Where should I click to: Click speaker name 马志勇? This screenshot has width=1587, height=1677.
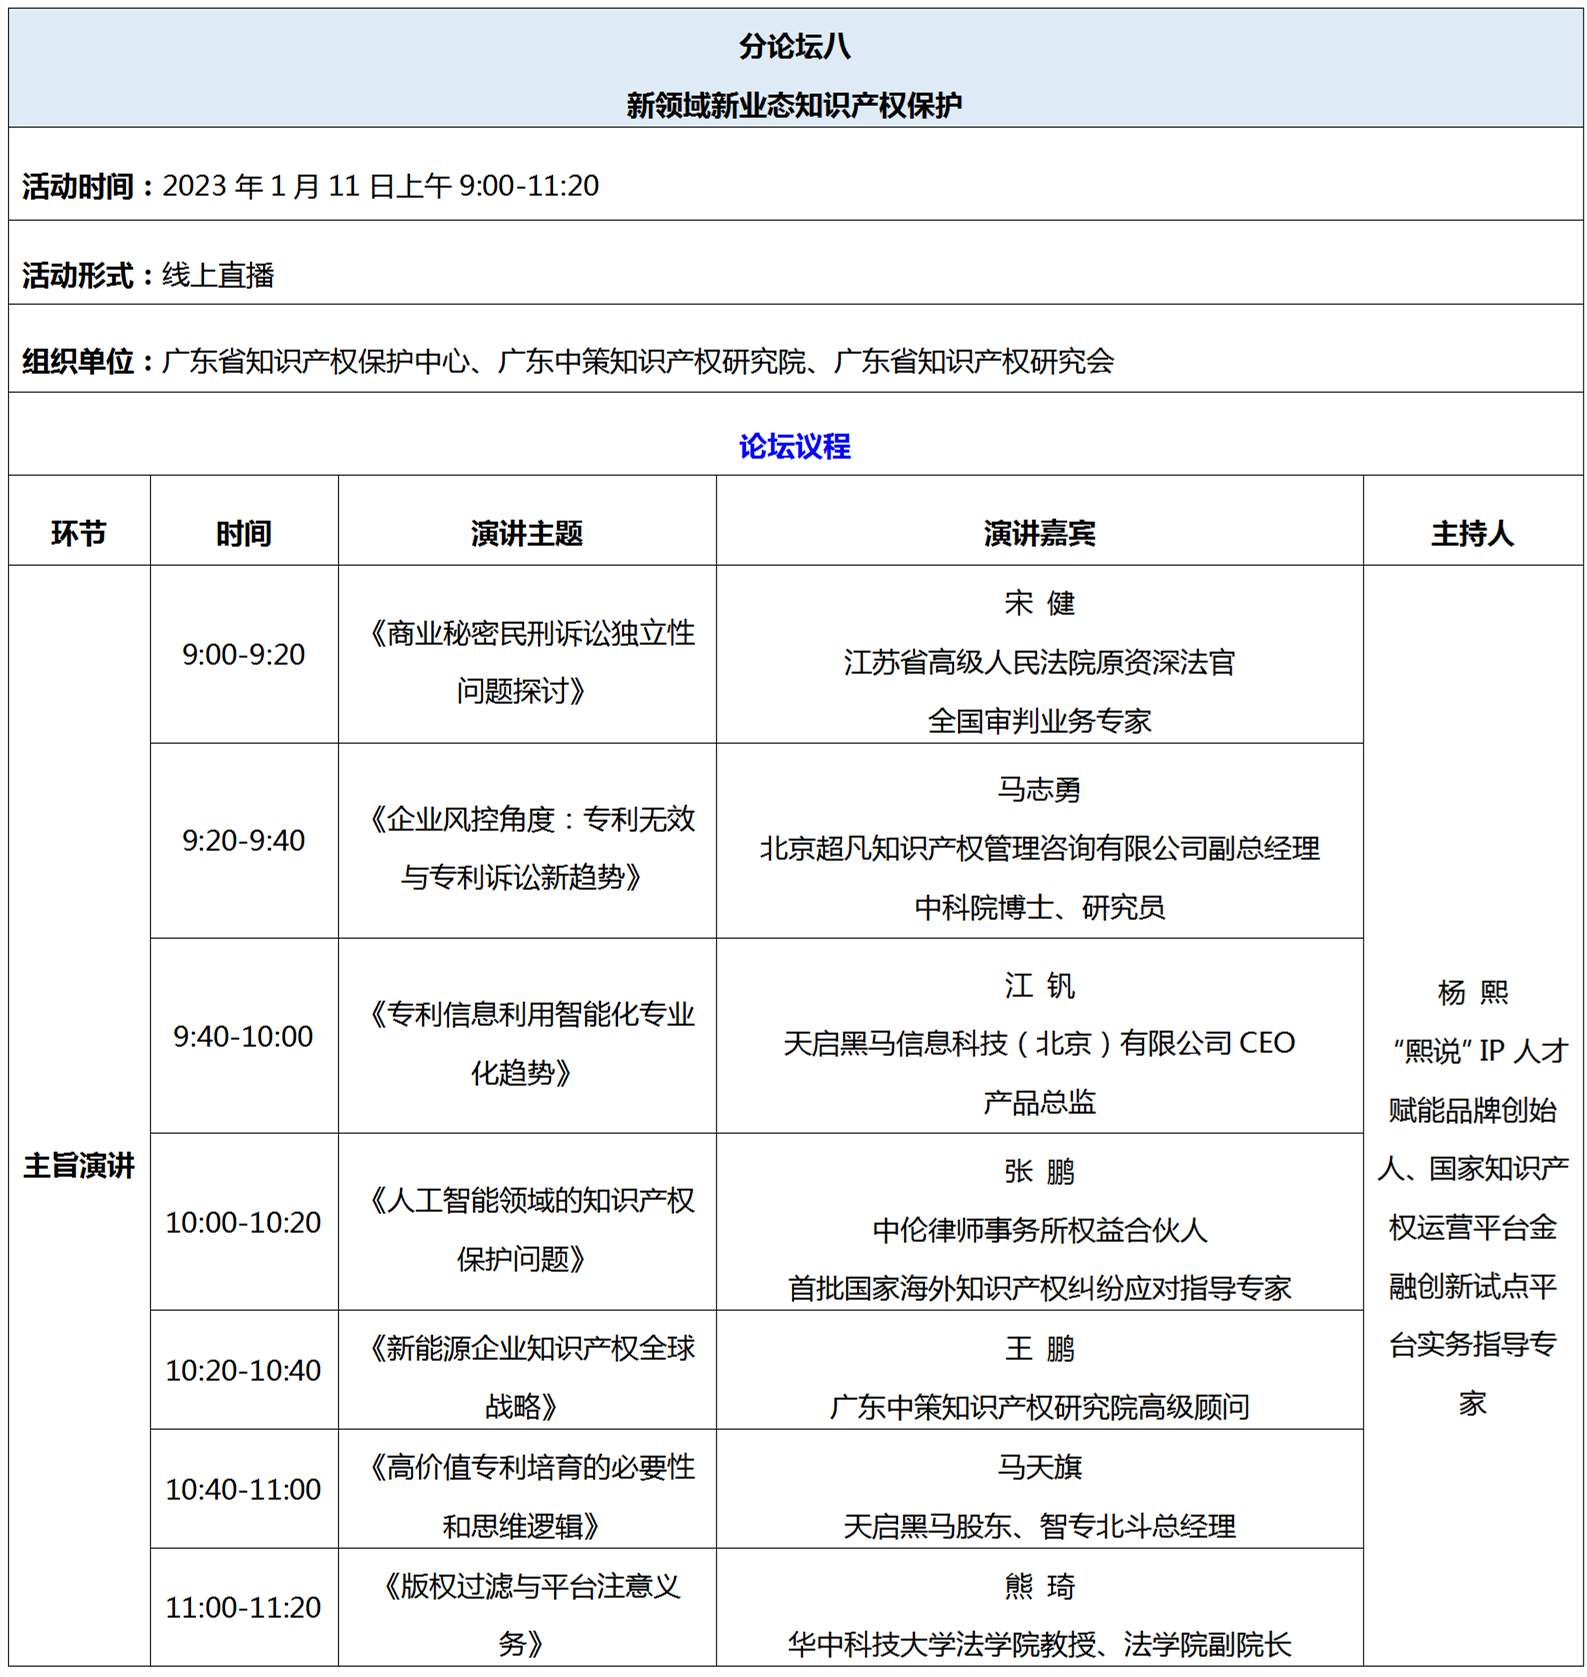(x=1039, y=790)
